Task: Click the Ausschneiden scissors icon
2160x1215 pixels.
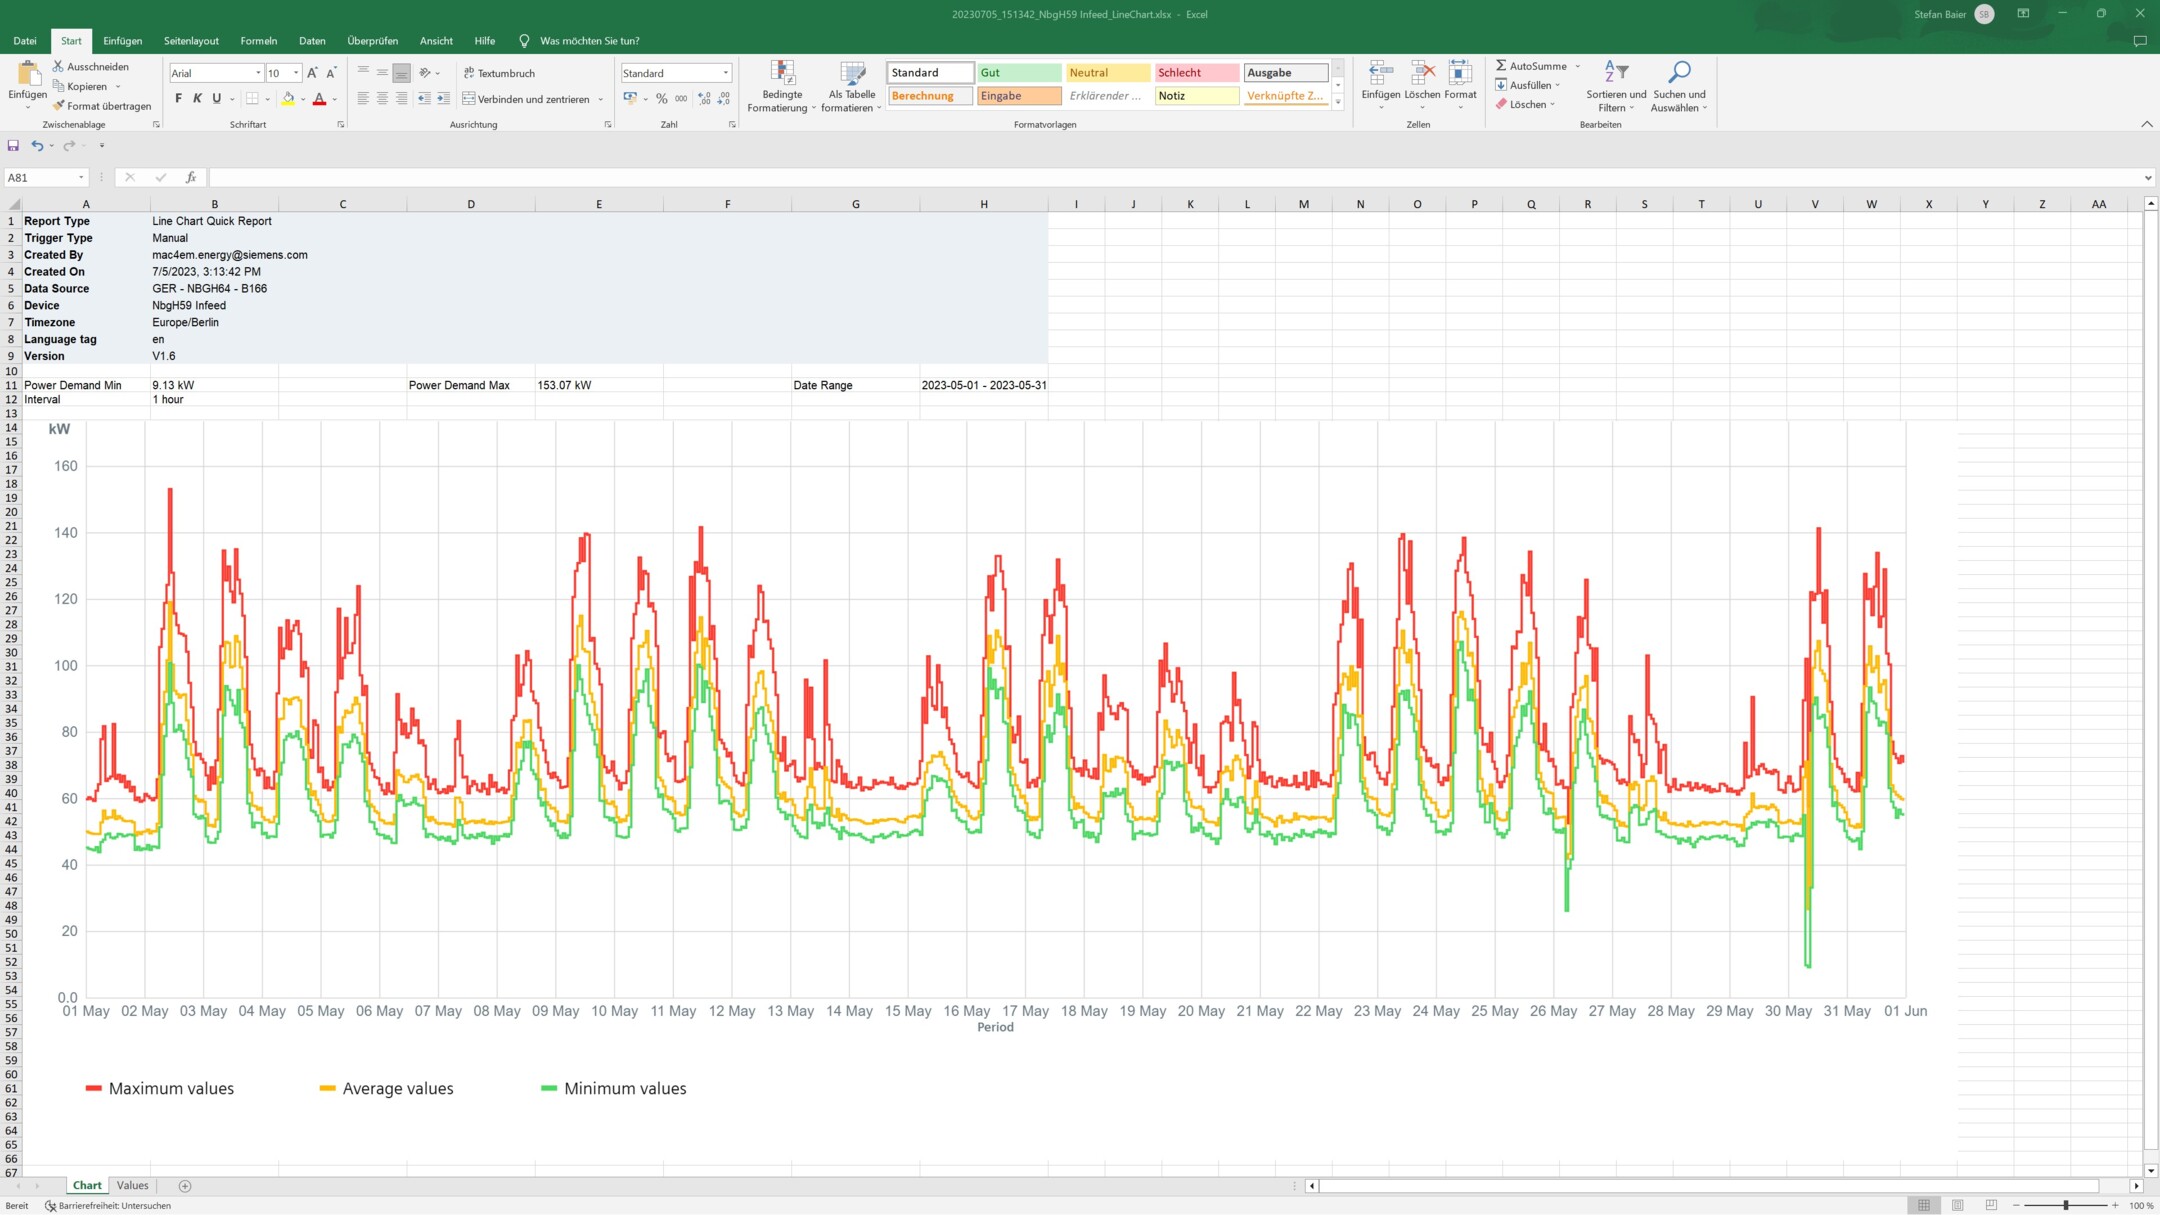Action: point(58,66)
